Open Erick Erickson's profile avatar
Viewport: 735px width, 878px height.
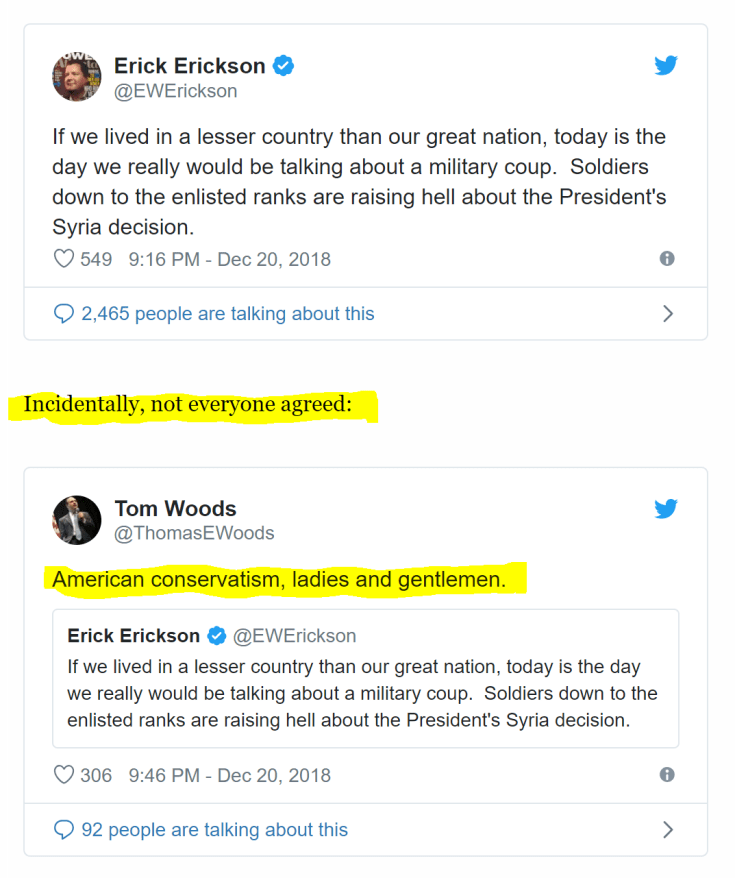pos(77,77)
